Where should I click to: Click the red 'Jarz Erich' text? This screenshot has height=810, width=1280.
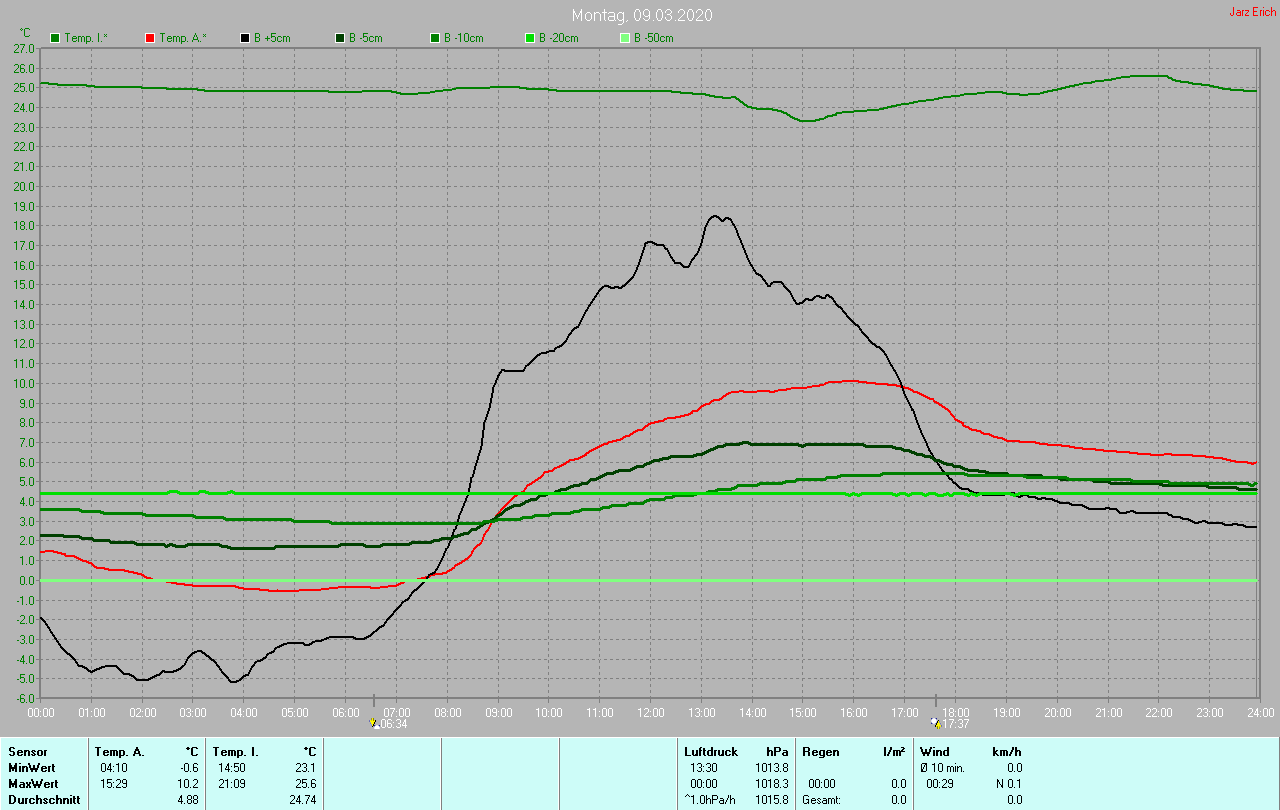tap(1253, 12)
